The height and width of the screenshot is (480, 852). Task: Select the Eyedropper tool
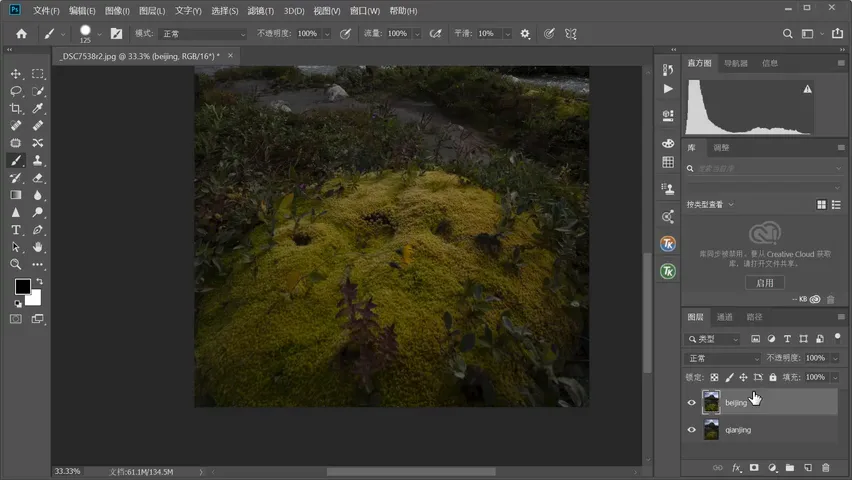[37, 108]
